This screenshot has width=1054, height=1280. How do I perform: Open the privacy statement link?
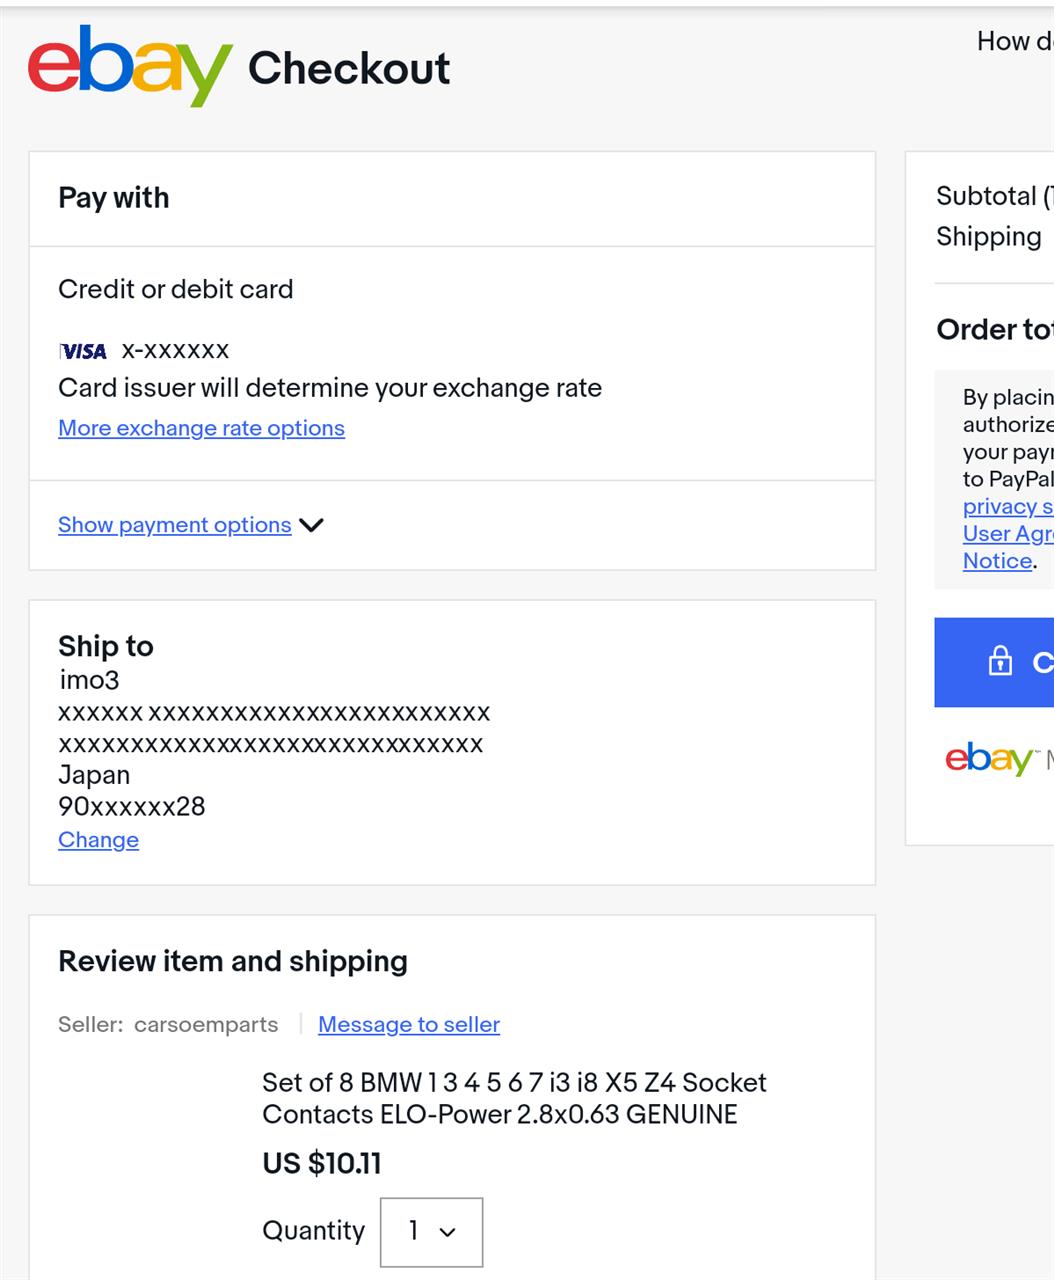(x=1008, y=506)
